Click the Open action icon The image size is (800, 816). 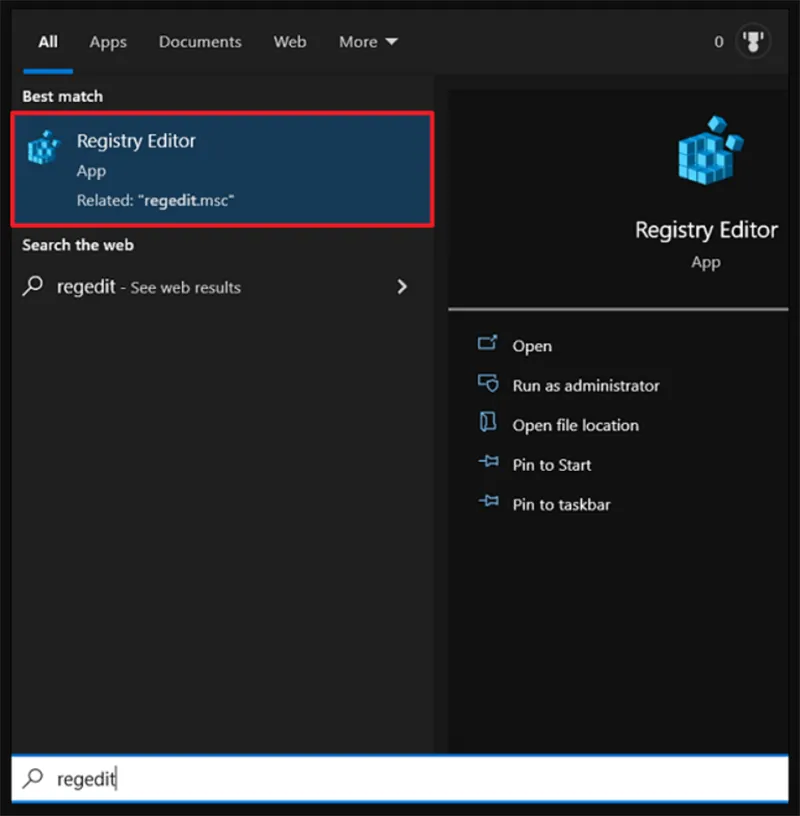(488, 343)
